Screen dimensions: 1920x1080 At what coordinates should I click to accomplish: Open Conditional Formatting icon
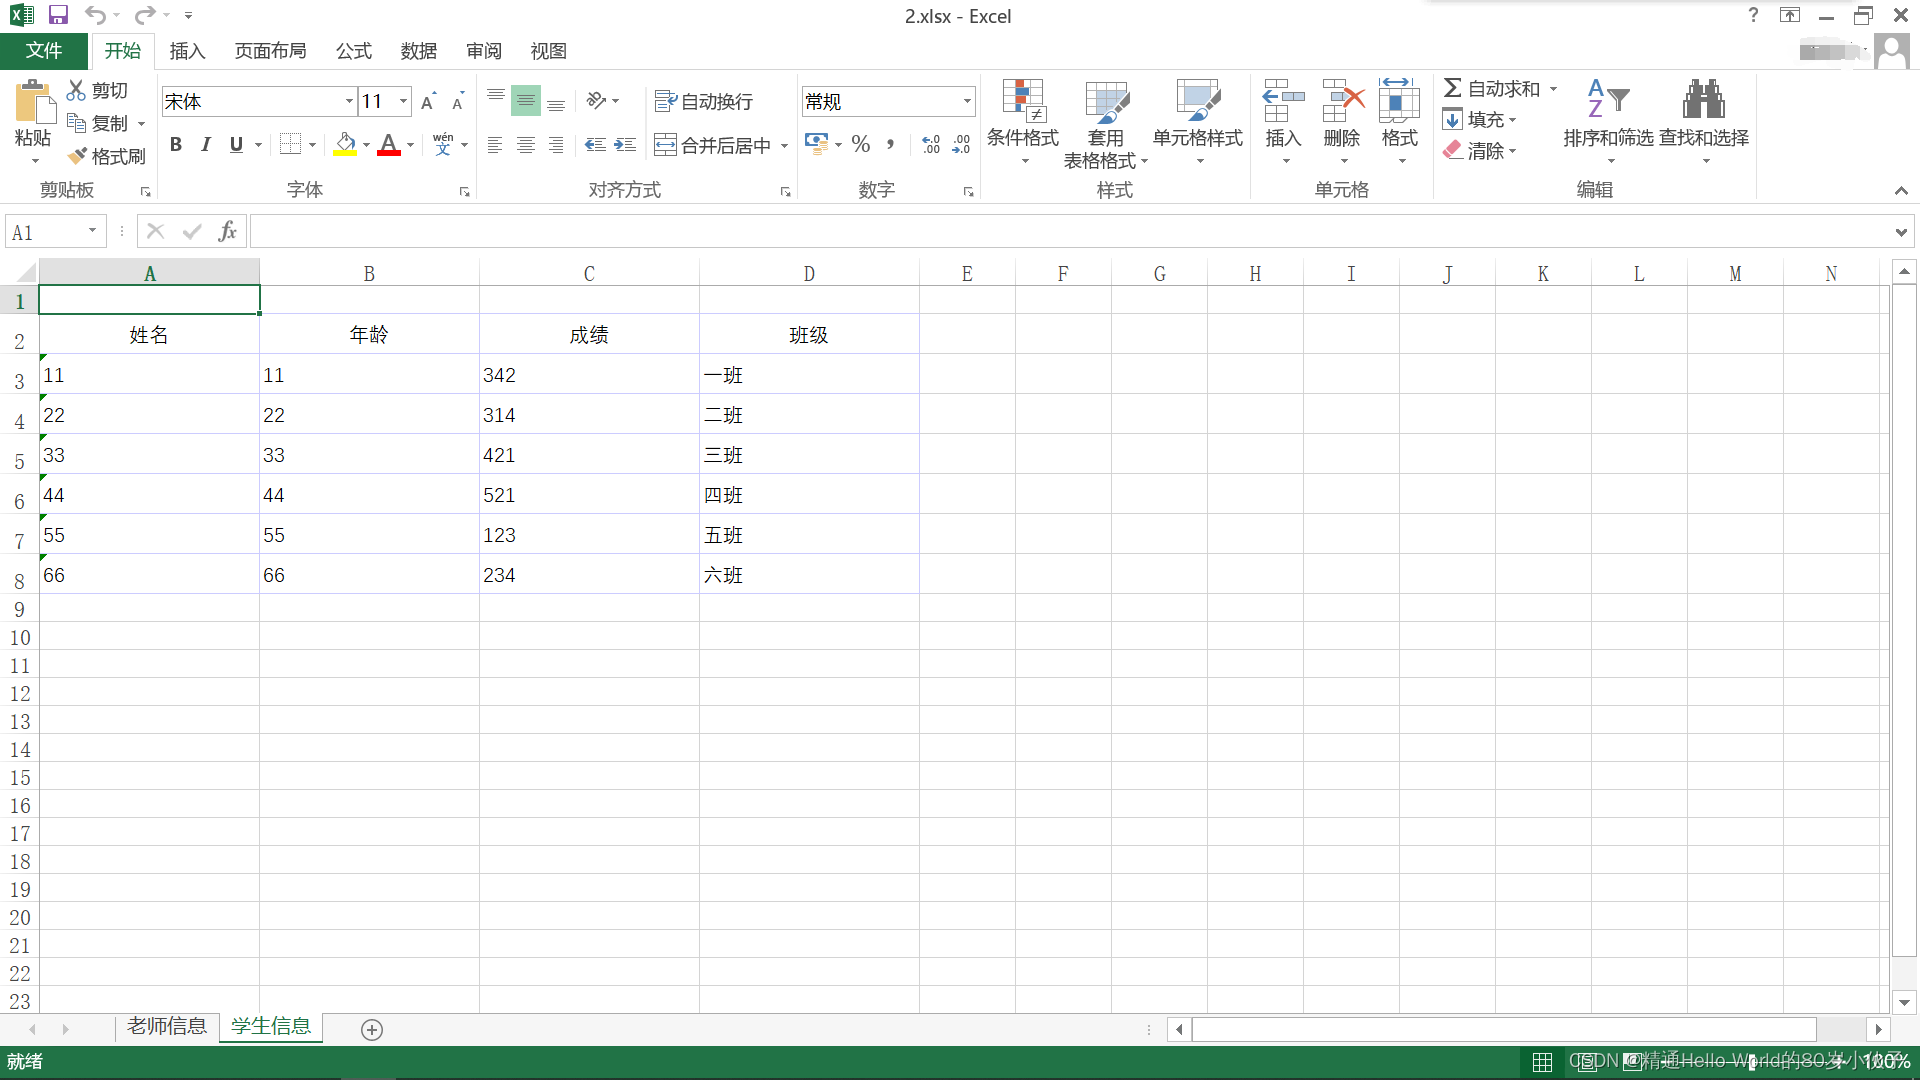coord(1023,101)
